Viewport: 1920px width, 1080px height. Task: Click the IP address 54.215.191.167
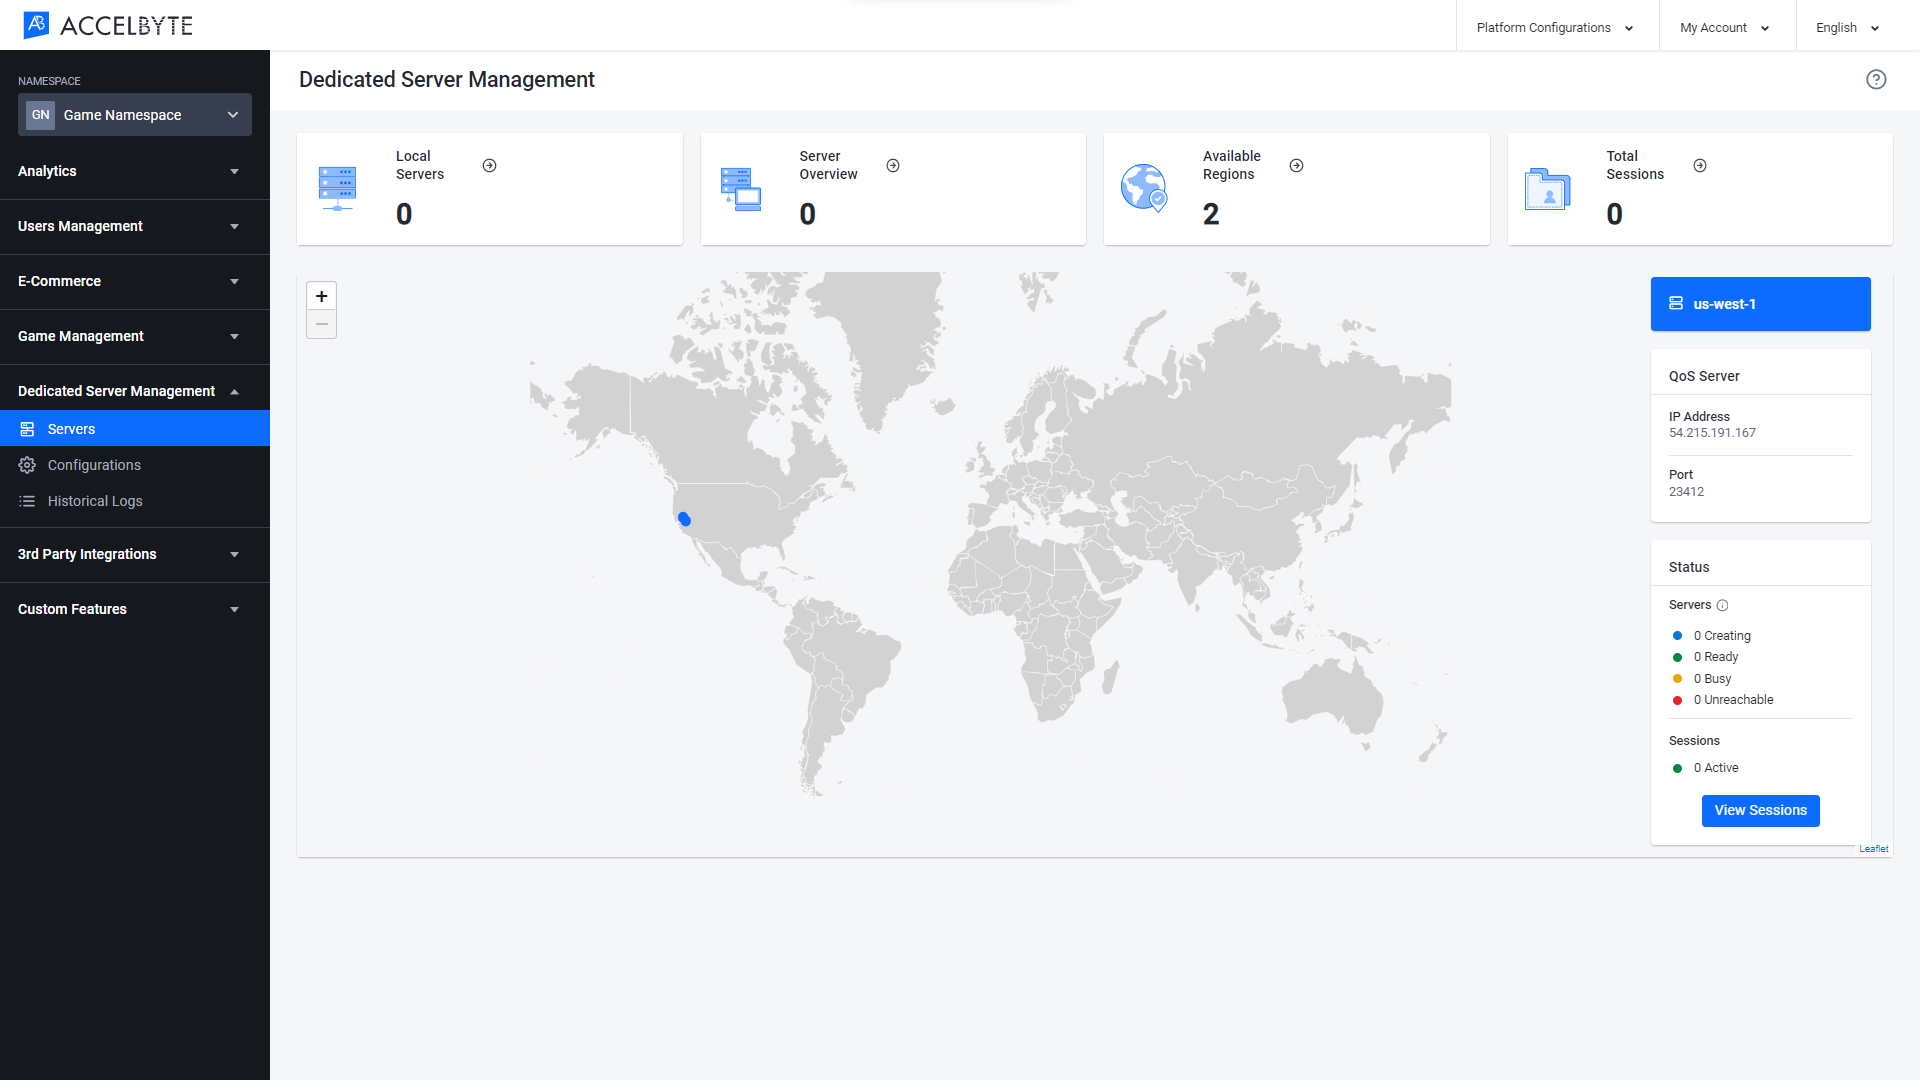[x=1712, y=433]
